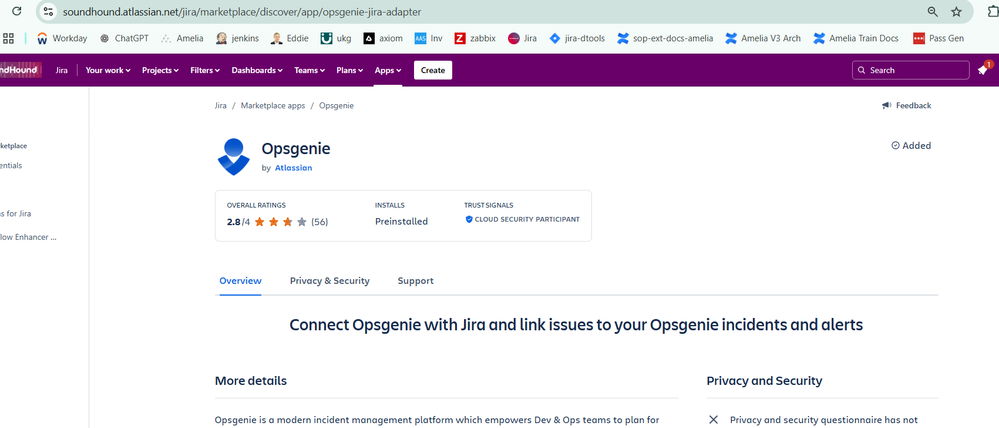999x428 pixels.
Task: Click the browser address bar URL
Action: [242, 12]
